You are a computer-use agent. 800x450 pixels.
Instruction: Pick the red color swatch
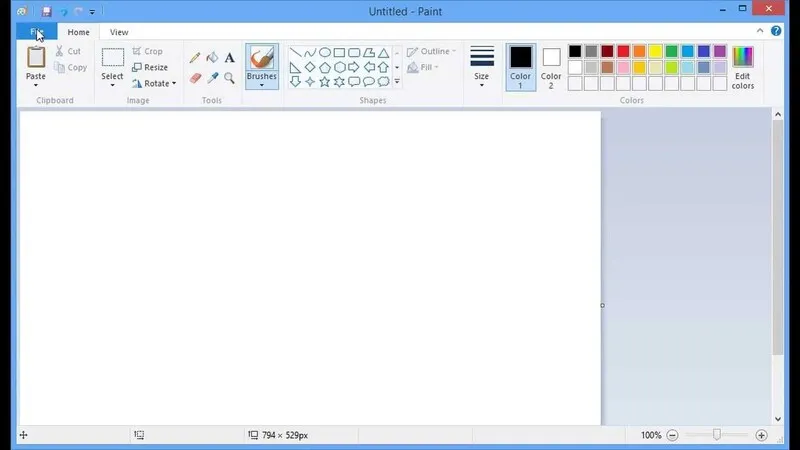(623, 51)
